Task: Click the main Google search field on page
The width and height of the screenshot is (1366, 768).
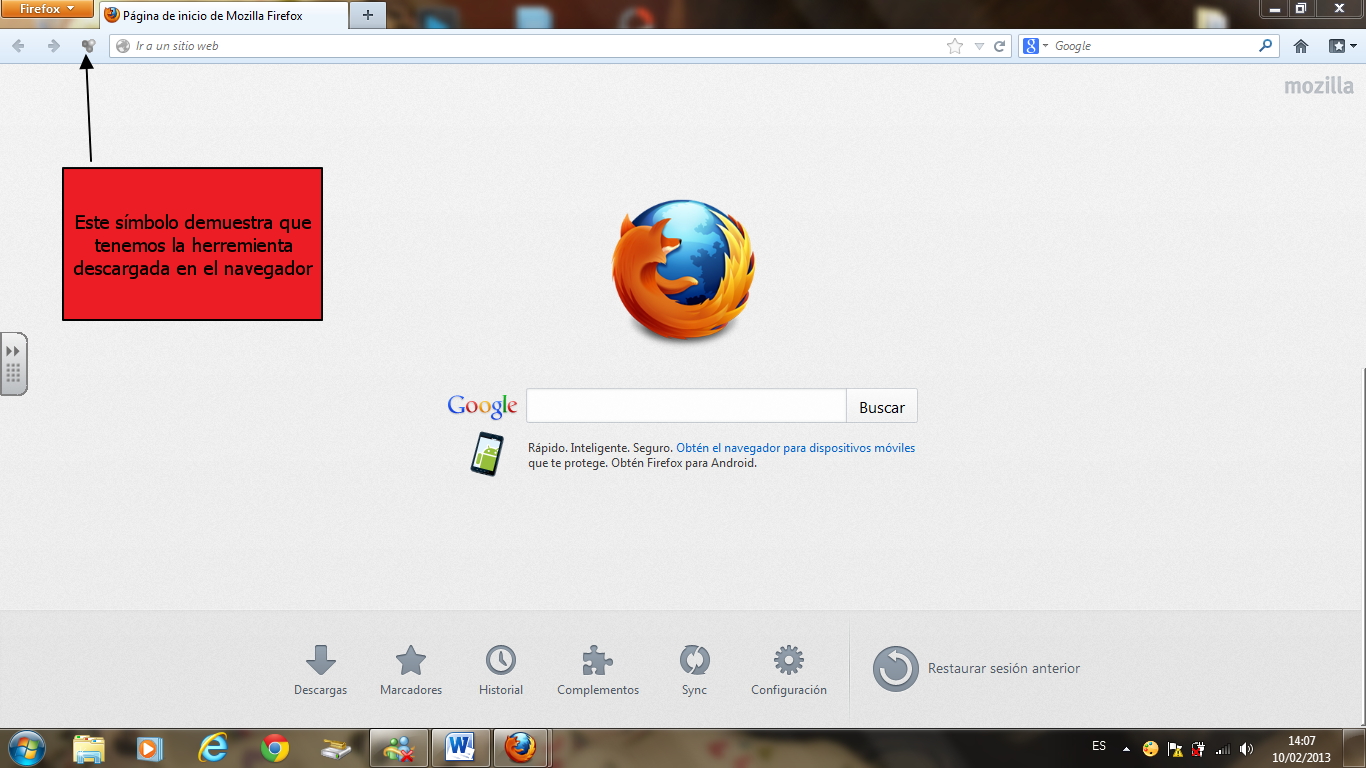Action: click(x=686, y=406)
